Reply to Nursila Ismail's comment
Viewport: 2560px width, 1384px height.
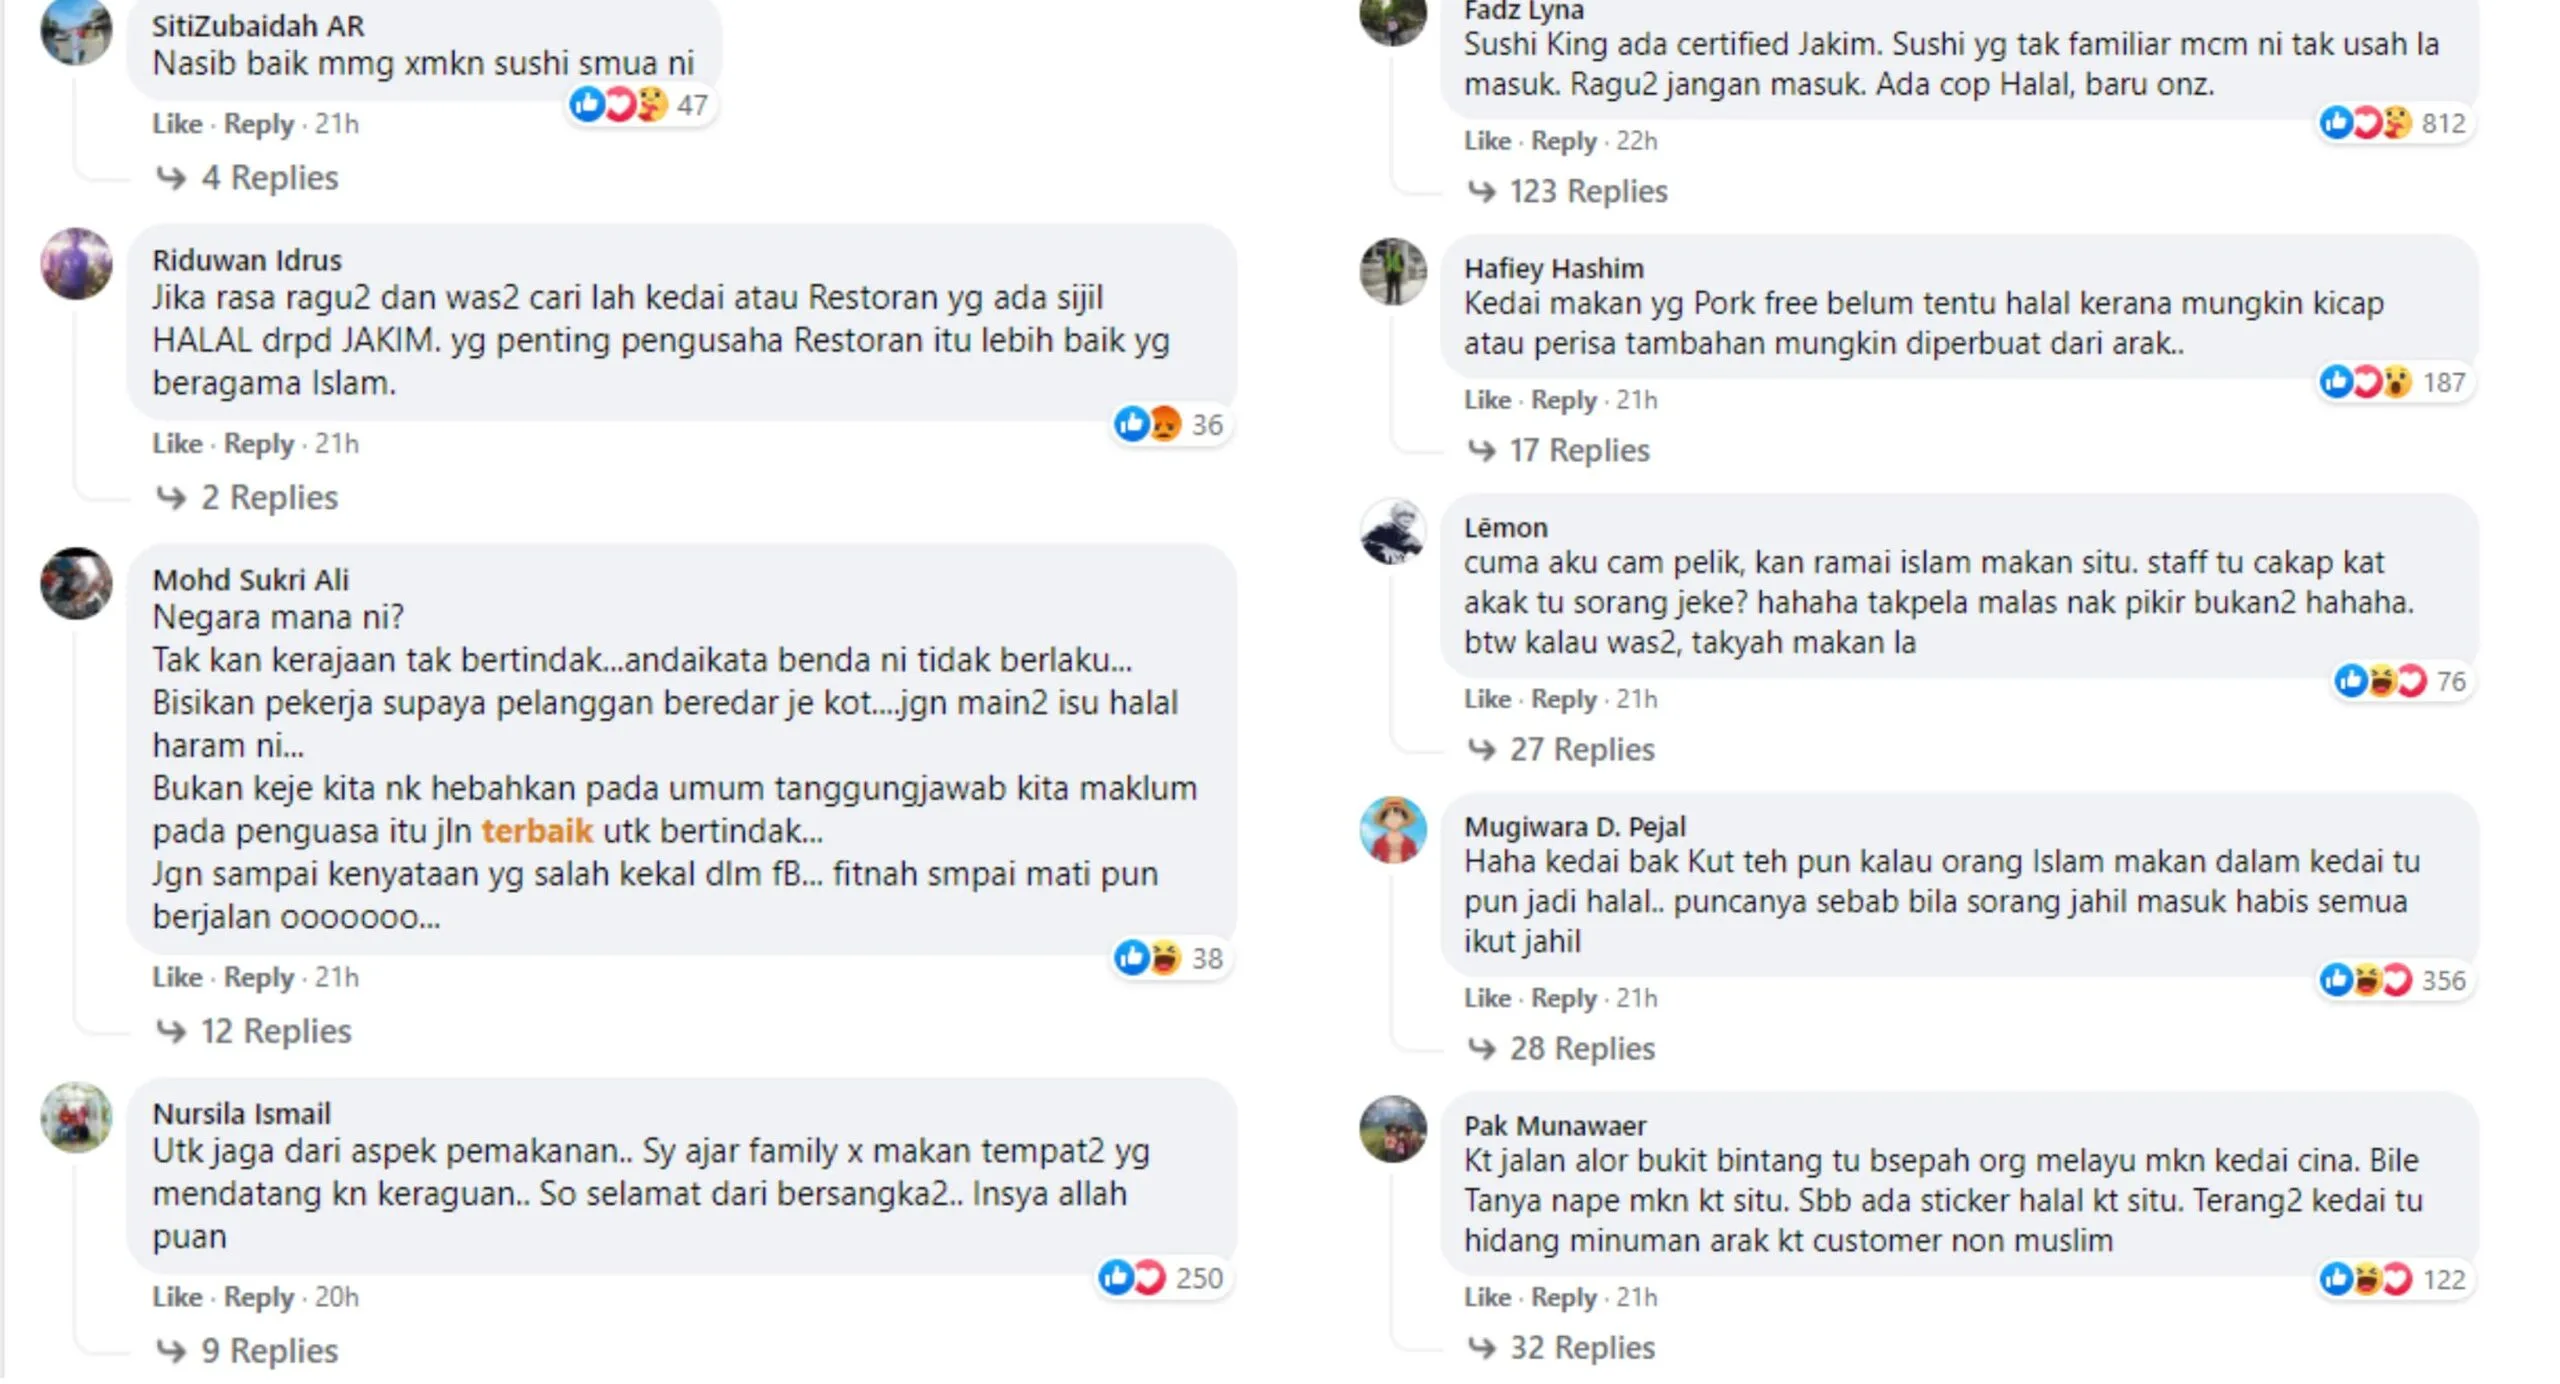[x=259, y=1297]
